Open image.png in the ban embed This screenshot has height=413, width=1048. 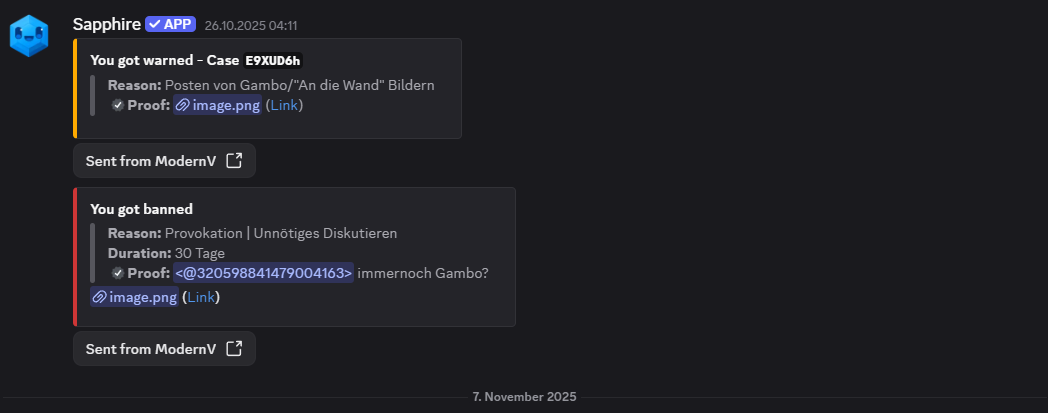click(143, 297)
